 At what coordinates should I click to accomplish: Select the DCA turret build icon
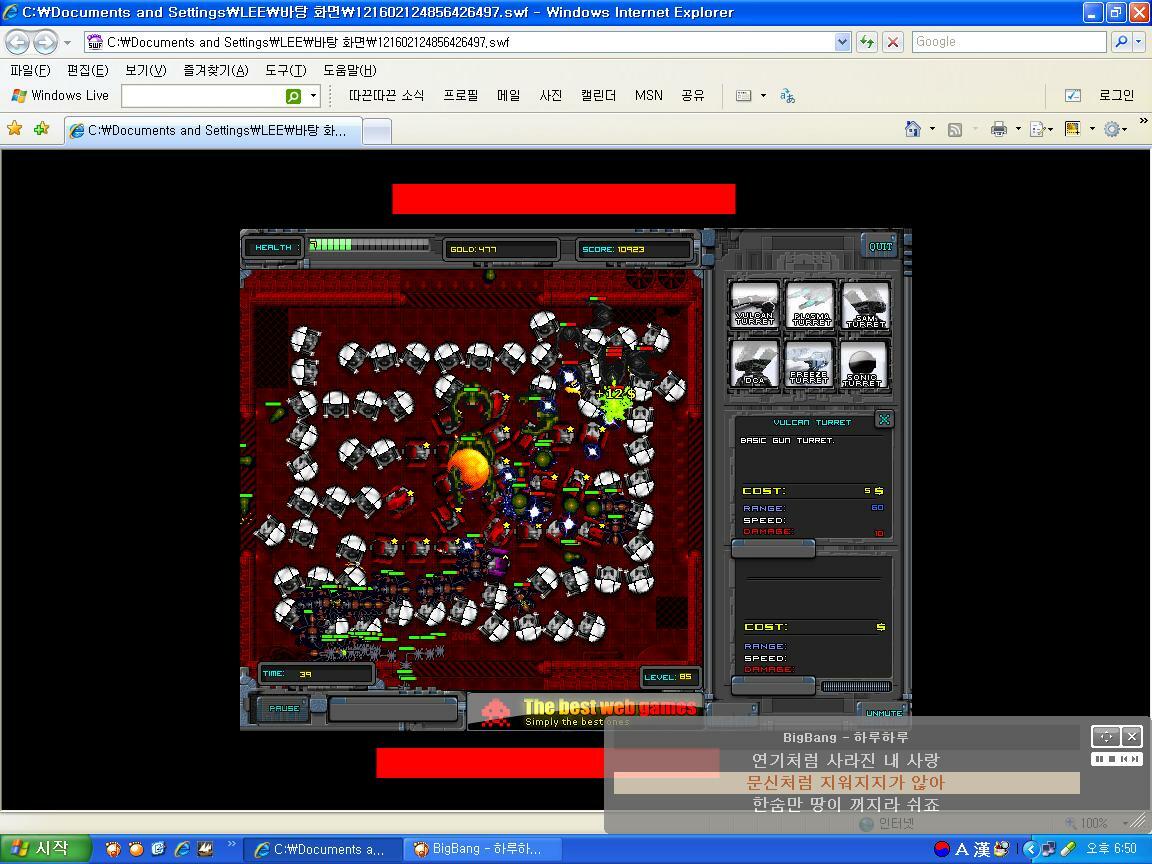point(754,364)
